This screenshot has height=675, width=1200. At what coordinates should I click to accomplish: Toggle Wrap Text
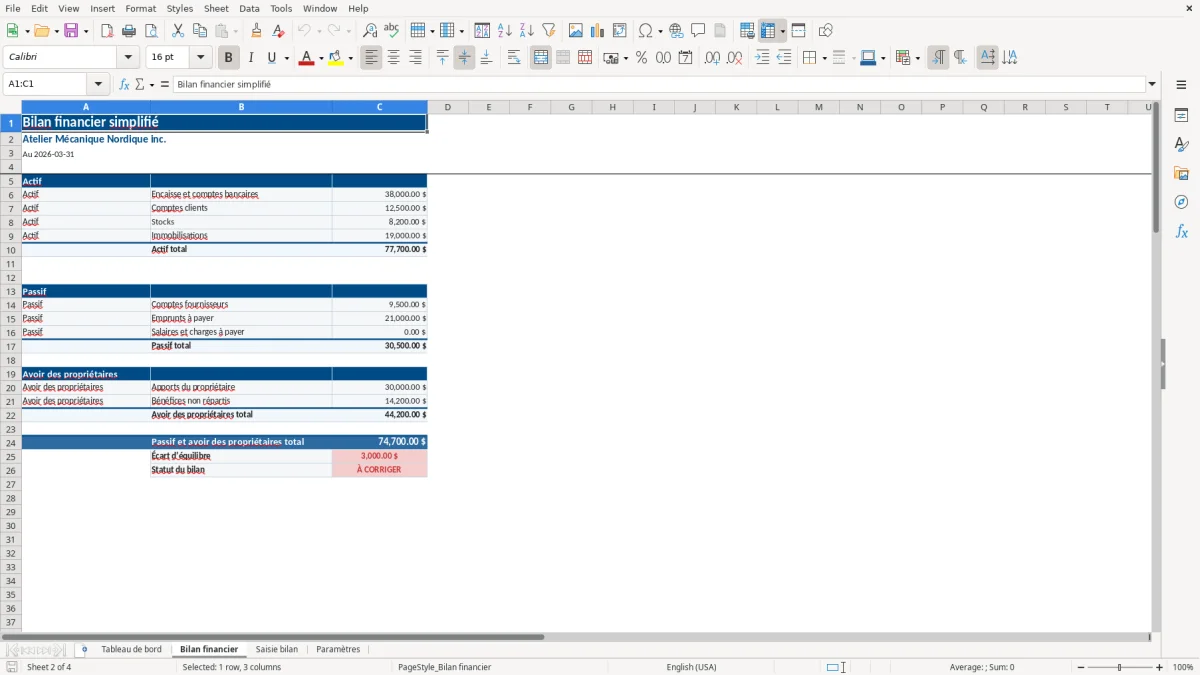coord(514,58)
